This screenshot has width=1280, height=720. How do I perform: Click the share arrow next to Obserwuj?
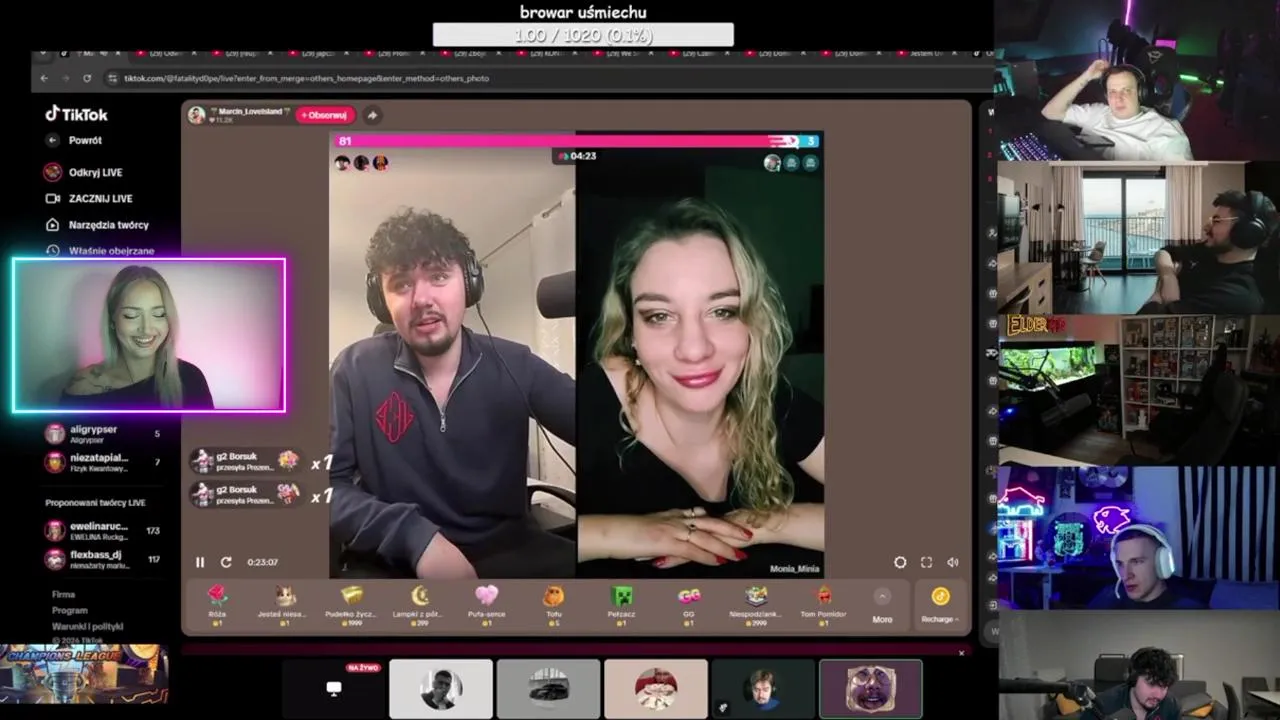point(372,115)
